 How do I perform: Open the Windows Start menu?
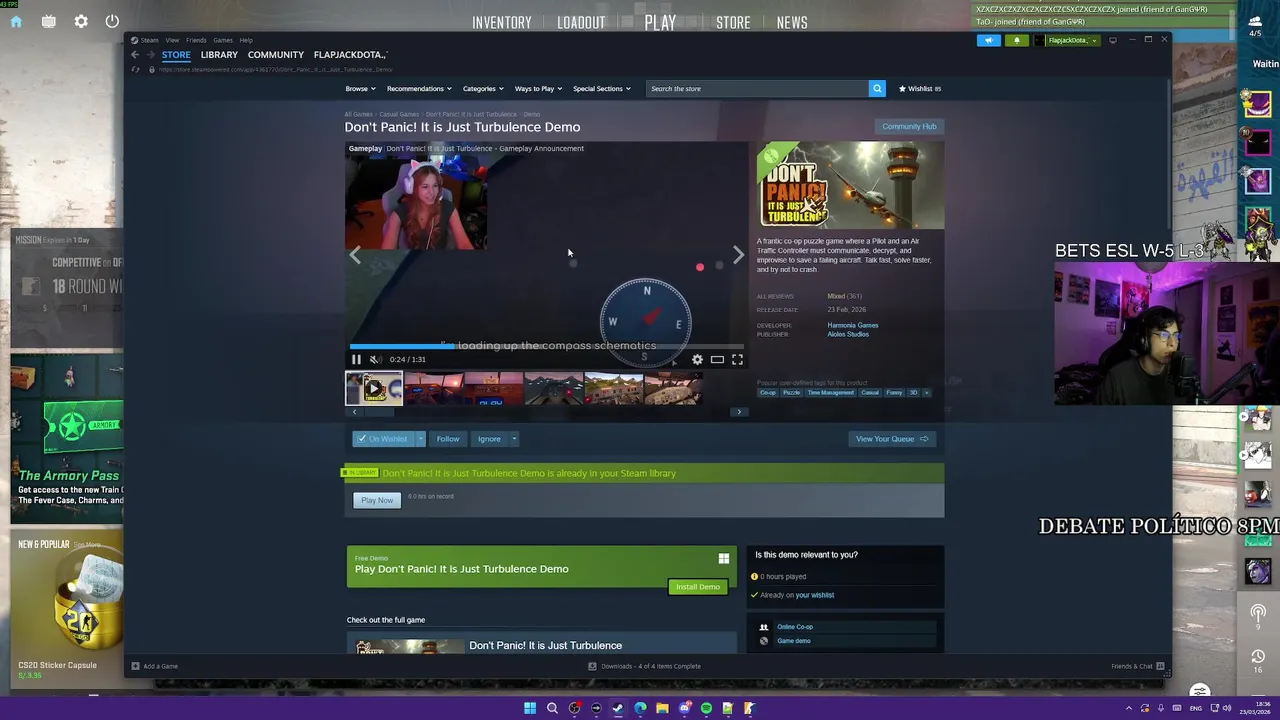pyautogui.click(x=530, y=708)
